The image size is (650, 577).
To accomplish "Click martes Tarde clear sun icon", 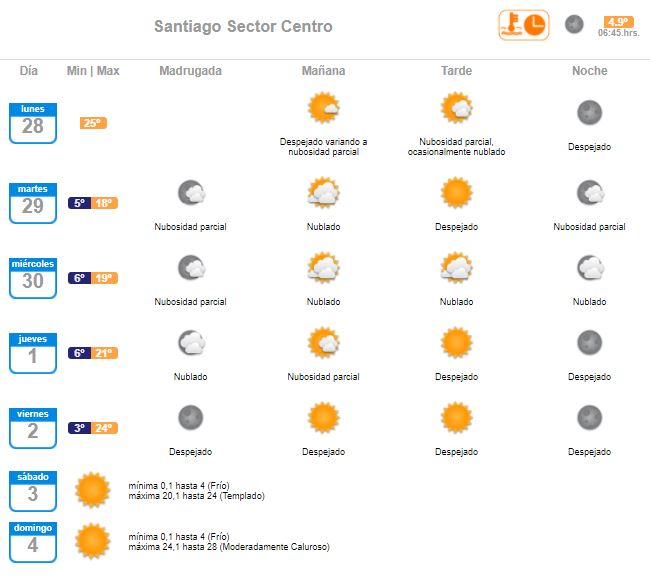I will [456, 193].
